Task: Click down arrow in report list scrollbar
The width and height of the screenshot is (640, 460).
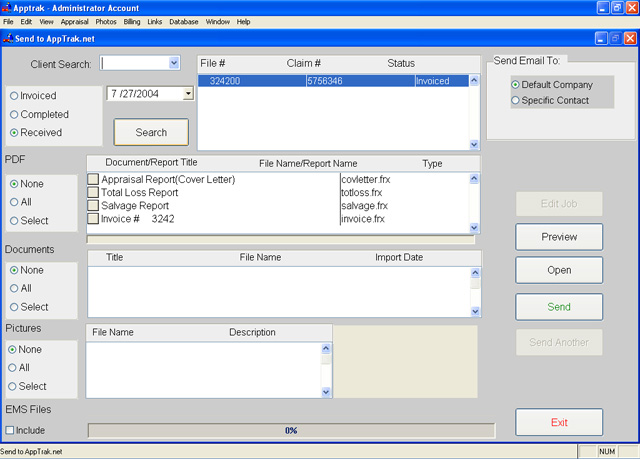Action: [x=474, y=227]
